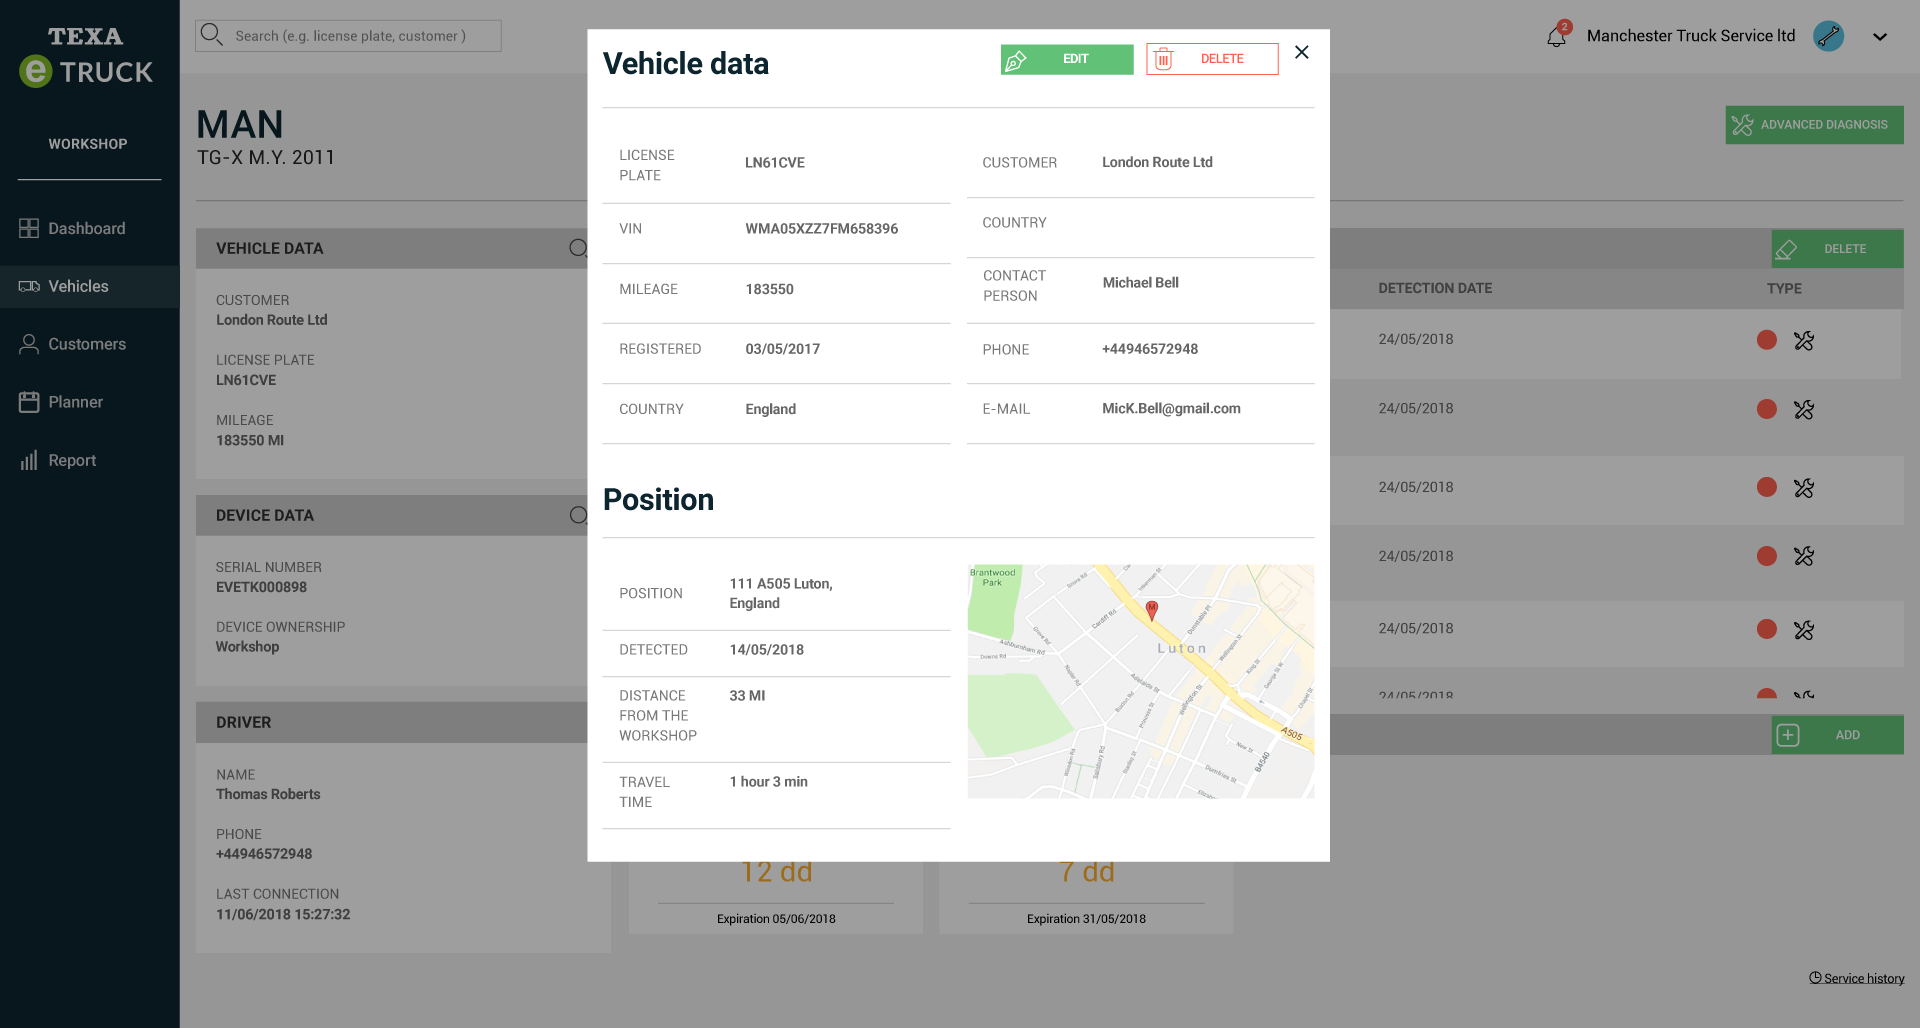Click red status dot in first fault row

(1767, 340)
